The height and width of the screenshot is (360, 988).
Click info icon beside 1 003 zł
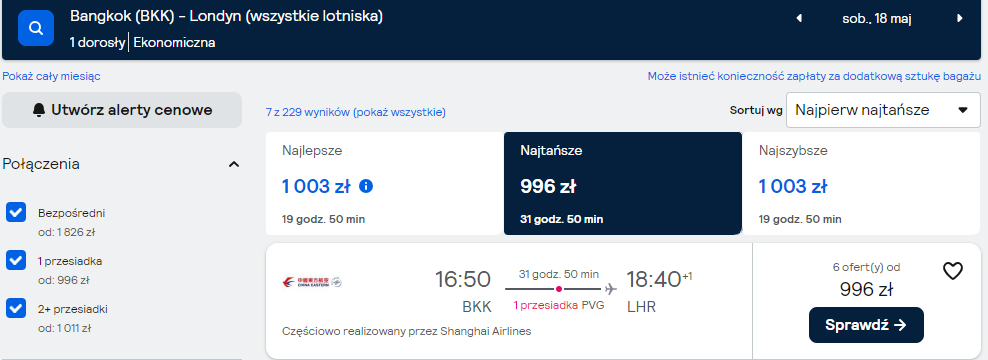pyautogui.click(x=365, y=187)
